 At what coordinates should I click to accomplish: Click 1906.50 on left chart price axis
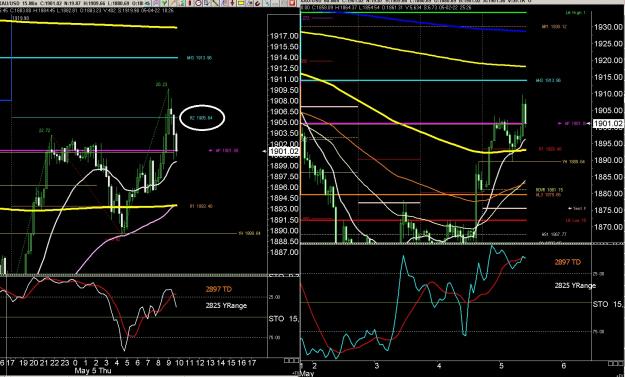point(284,112)
